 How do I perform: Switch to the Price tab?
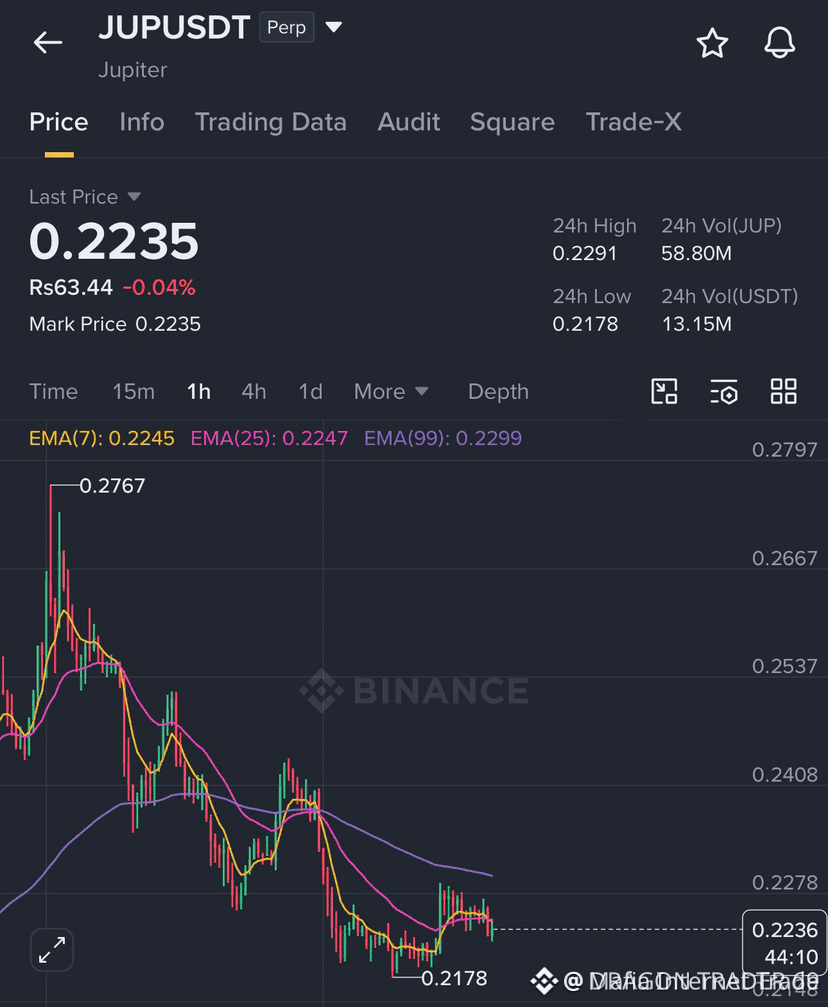click(58, 122)
